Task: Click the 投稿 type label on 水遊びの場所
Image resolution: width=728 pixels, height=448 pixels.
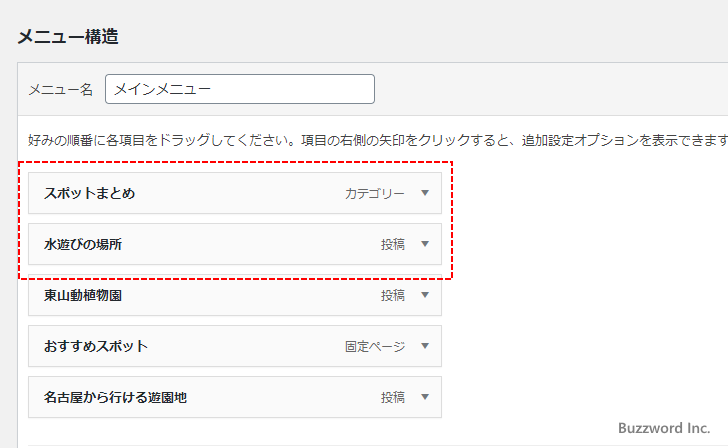Action: (x=392, y=244)
